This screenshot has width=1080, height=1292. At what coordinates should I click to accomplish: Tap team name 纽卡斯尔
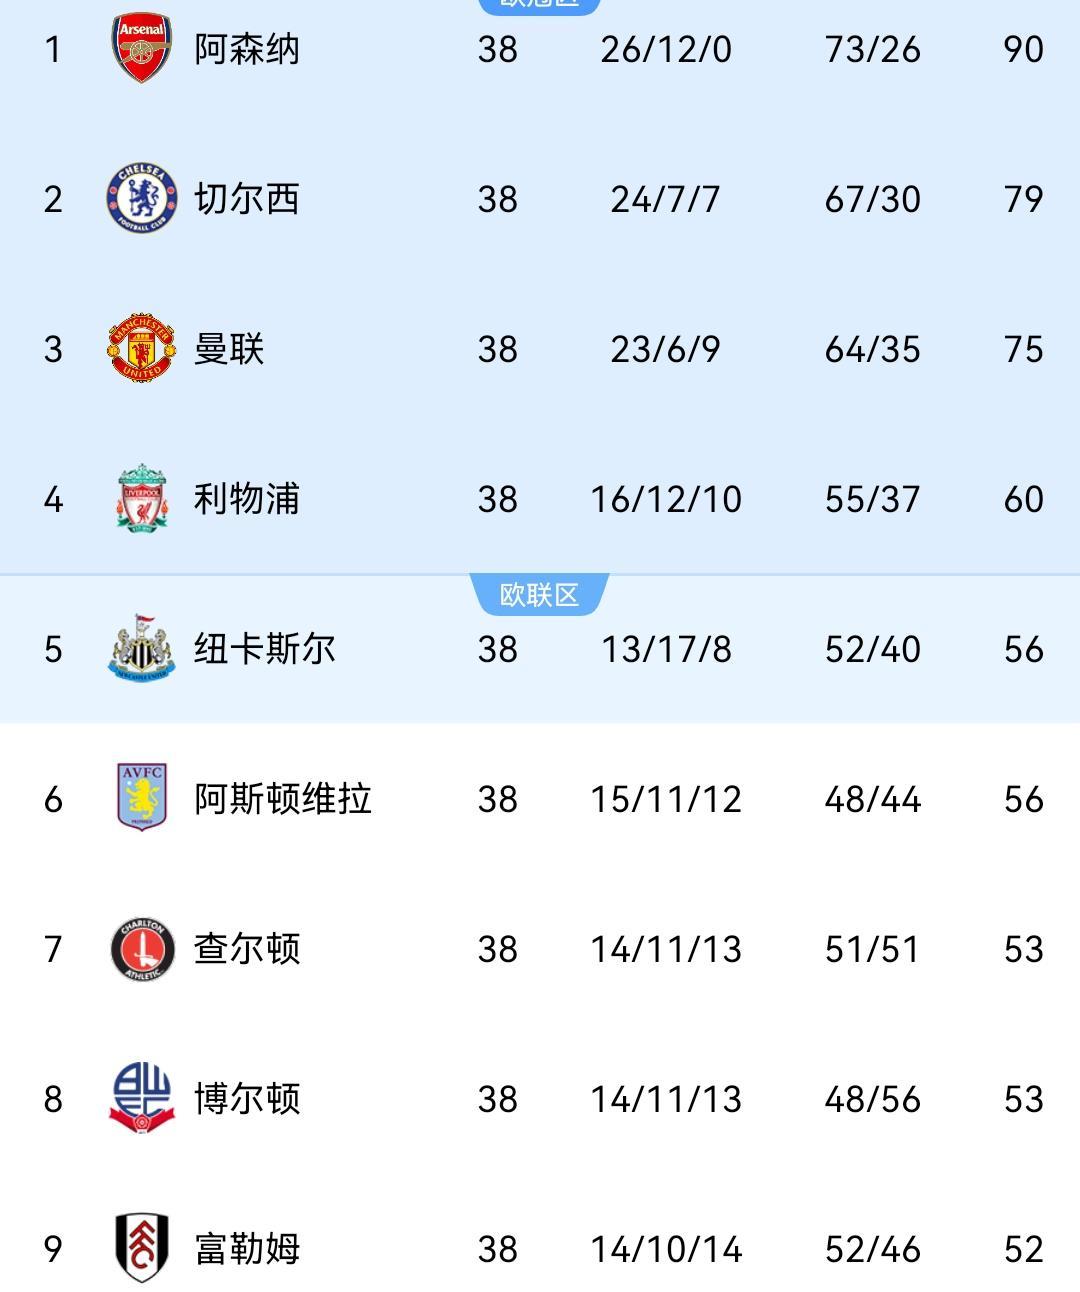tap(264, 649)
